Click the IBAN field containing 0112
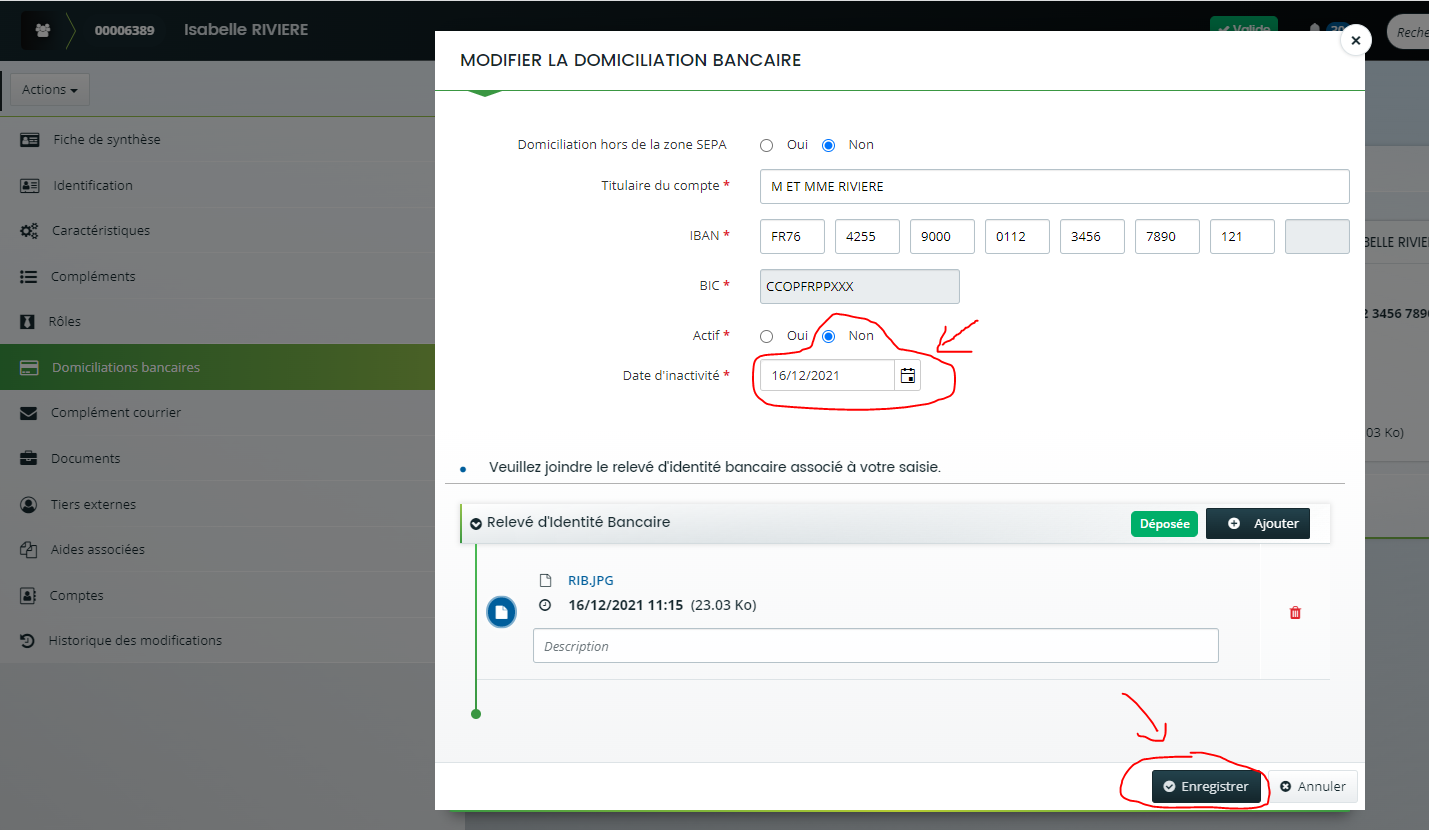This screenshot has height=830, width=1429. click(x=1017, y=236)
